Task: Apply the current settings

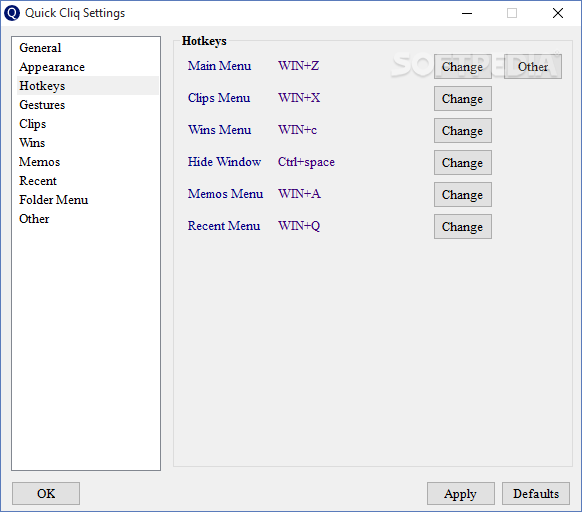Action: pyautogui.click(x=461, y=493)
